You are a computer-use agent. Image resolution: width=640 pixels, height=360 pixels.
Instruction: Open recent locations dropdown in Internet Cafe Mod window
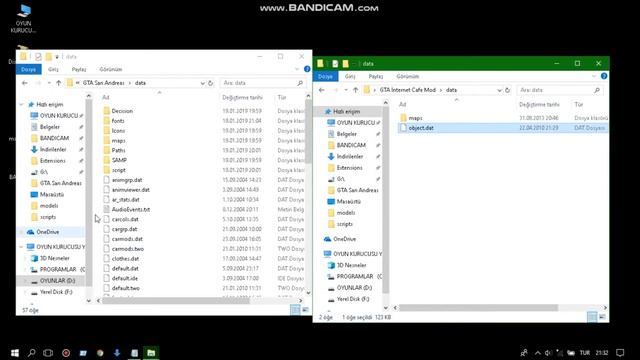[346, 90]
